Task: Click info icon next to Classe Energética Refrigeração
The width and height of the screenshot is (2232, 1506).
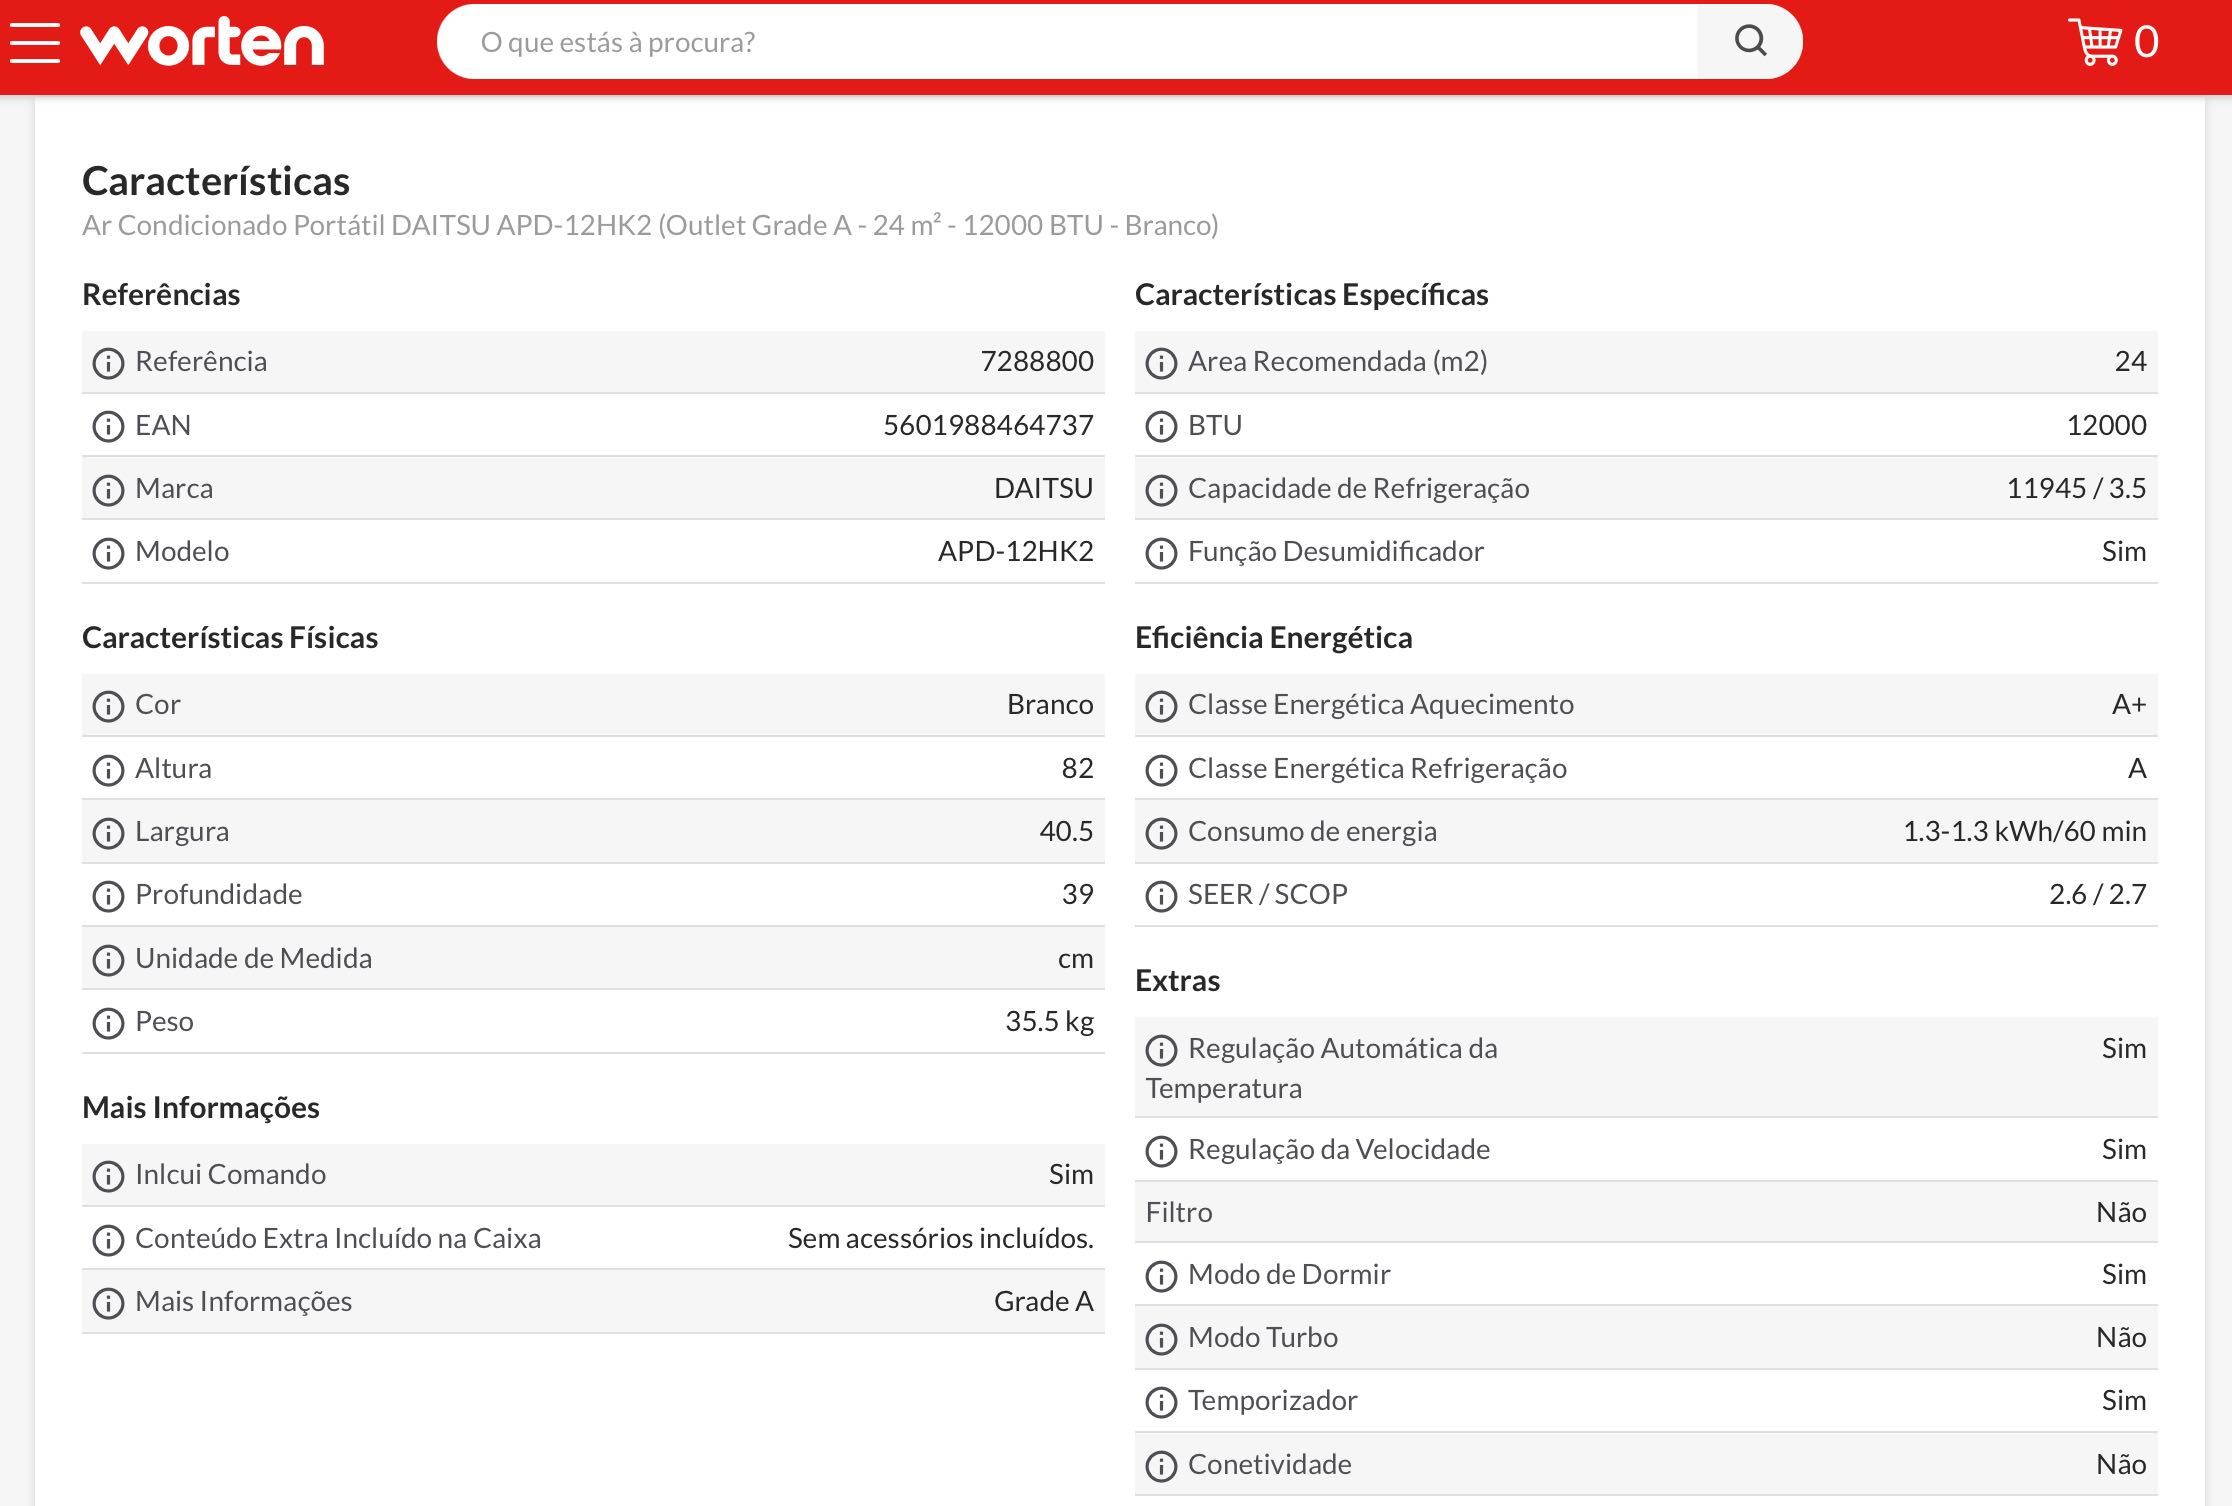Action: coord(1161,770)
